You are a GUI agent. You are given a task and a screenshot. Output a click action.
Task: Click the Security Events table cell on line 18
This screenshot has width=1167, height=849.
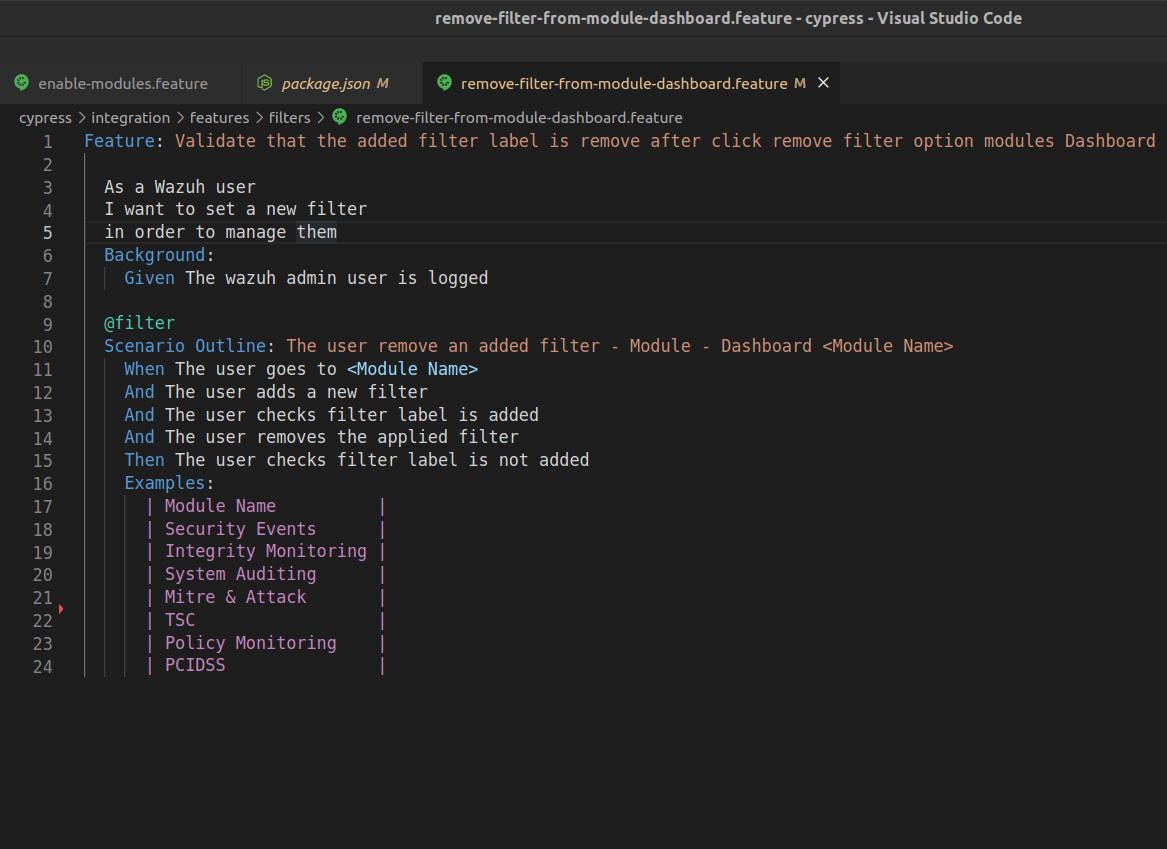[240, 528]
